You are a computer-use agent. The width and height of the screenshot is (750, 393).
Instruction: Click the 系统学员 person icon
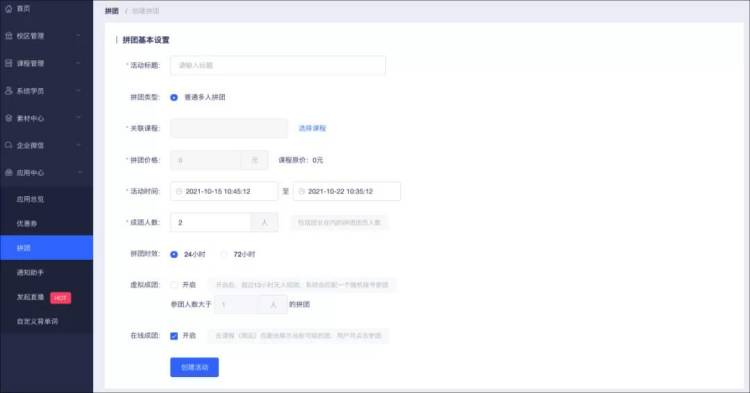pos(8,90)
